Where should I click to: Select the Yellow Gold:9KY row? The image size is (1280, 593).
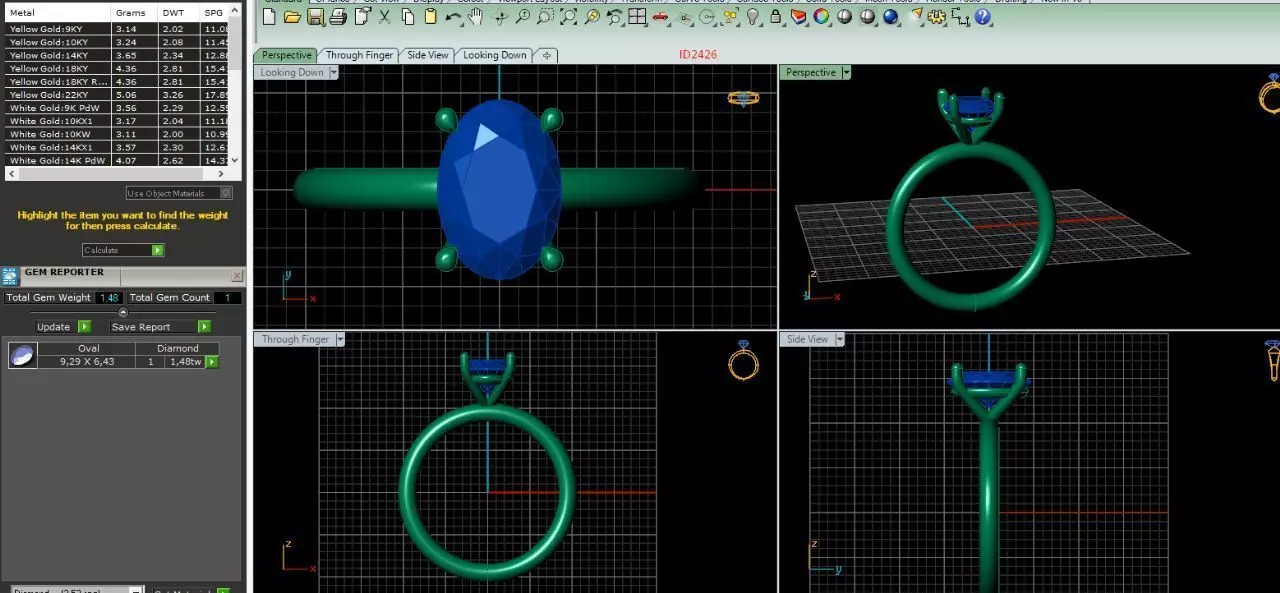coord(119,29)
